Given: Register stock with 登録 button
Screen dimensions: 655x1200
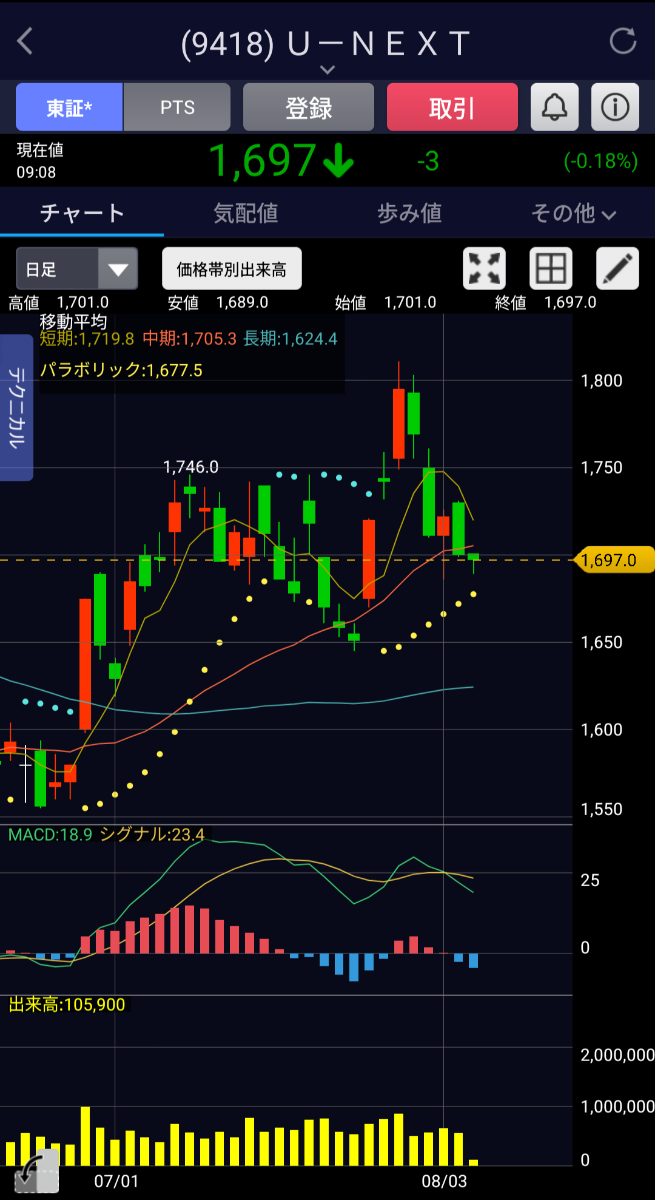Looking at the screenshot, I should 308,107.
